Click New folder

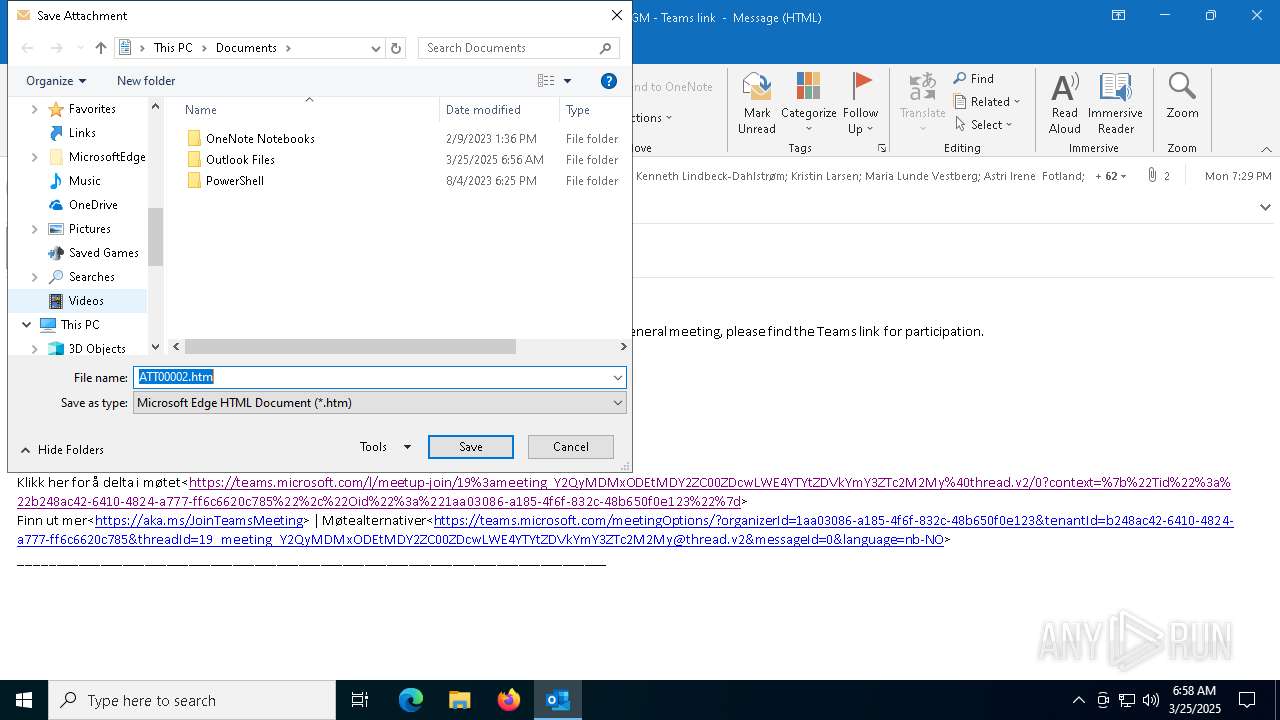coord(146,81)
